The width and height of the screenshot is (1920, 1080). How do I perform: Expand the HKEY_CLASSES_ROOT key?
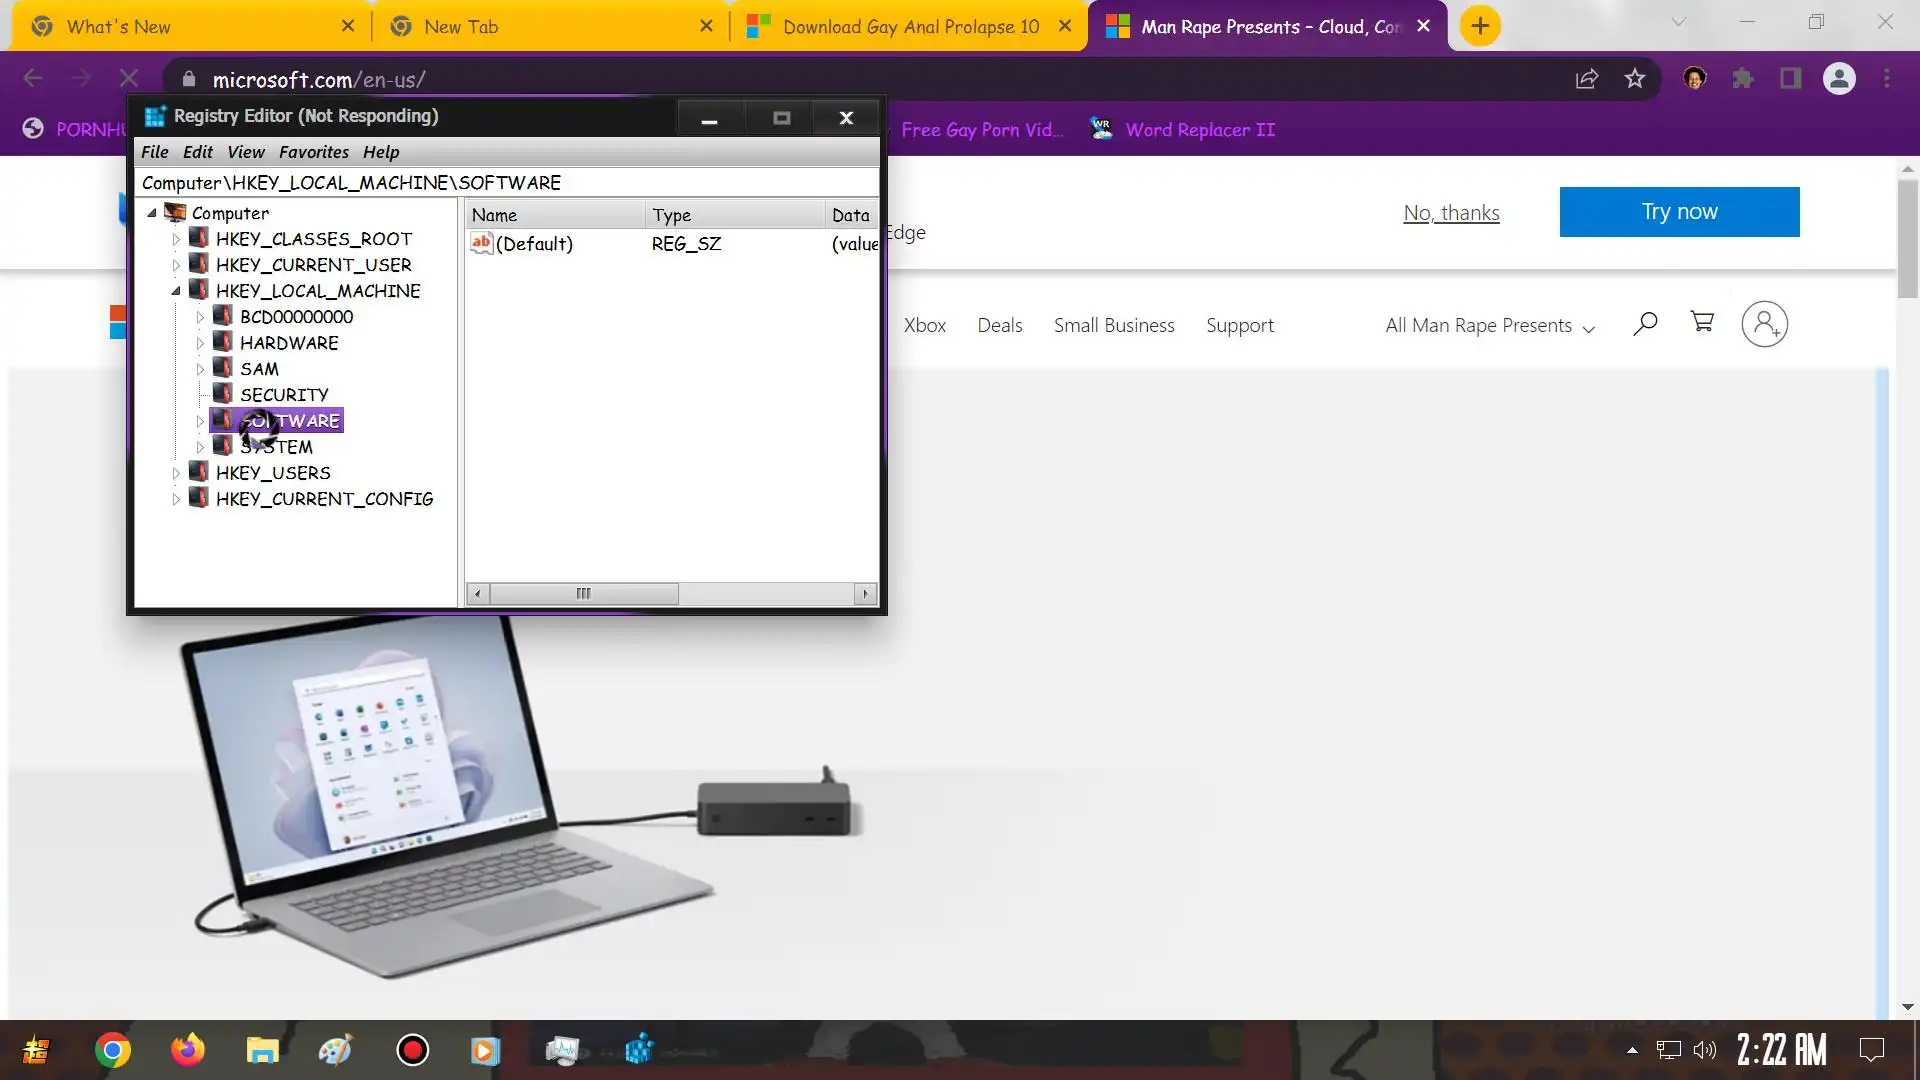tap(176, 239)
